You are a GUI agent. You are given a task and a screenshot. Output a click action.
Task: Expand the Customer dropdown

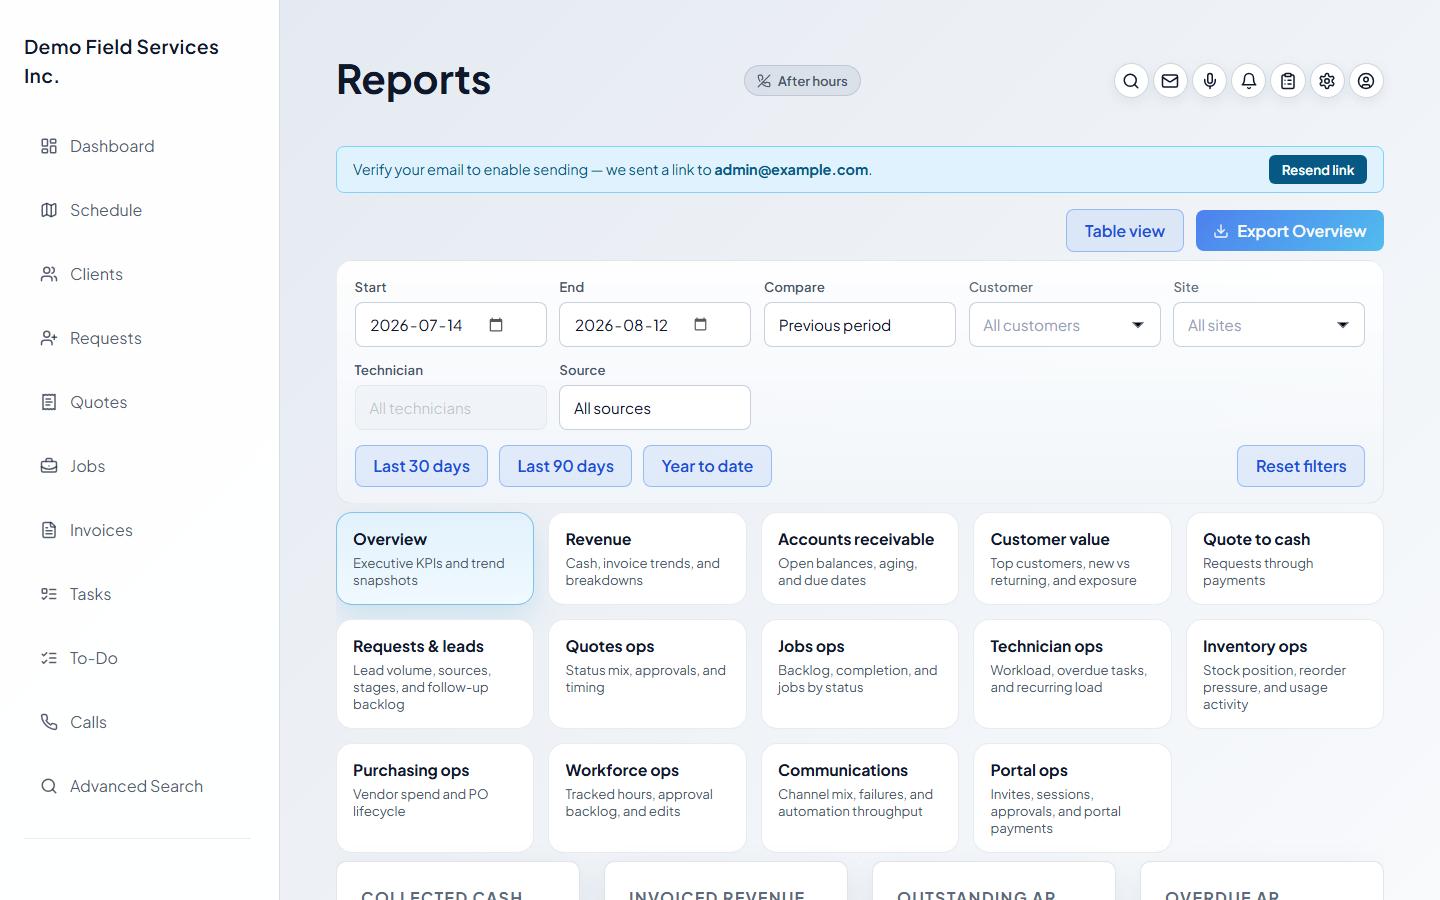pyautogui.click(x=1064, y=325)
